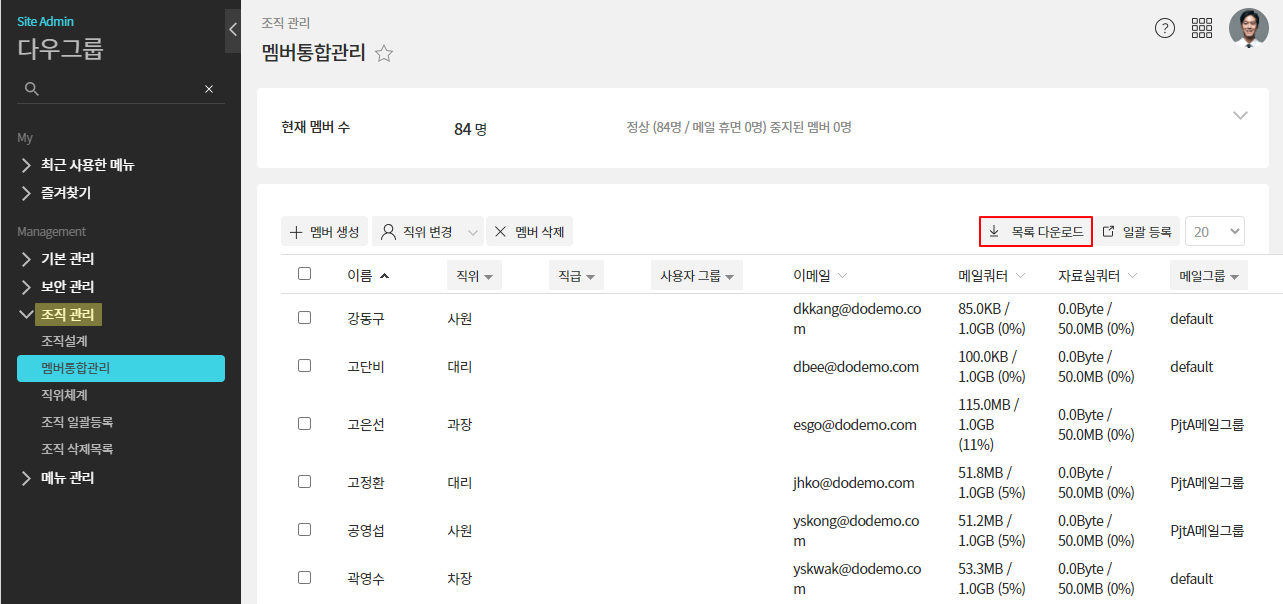Viewport: 1283px width, 604px height.
Task: Clear the sidebar search with X icon
Action: tap(209, 89)
